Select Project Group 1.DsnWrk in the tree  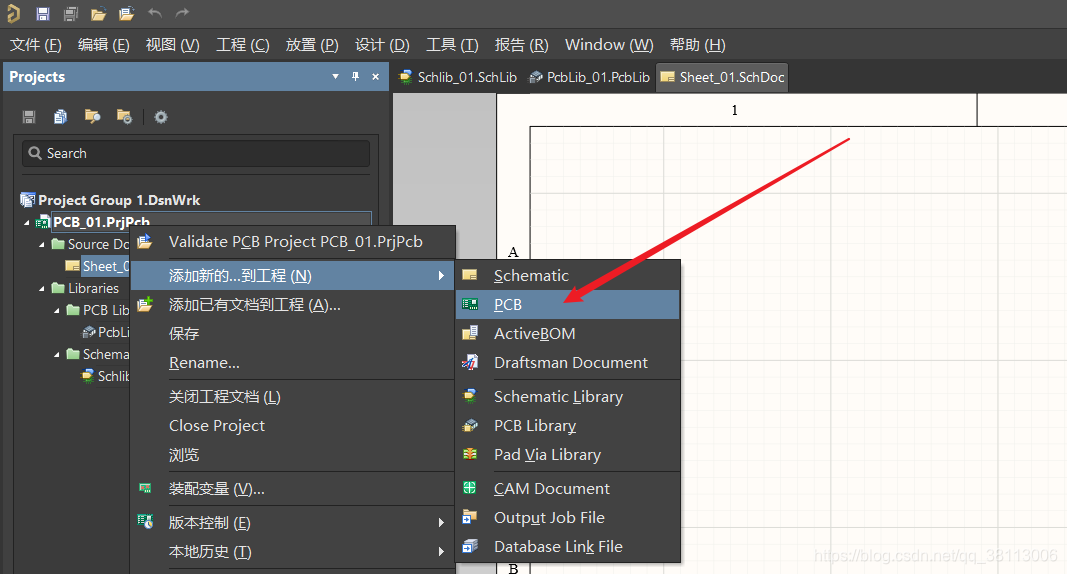pyautogui.click(x=119, y=200)
